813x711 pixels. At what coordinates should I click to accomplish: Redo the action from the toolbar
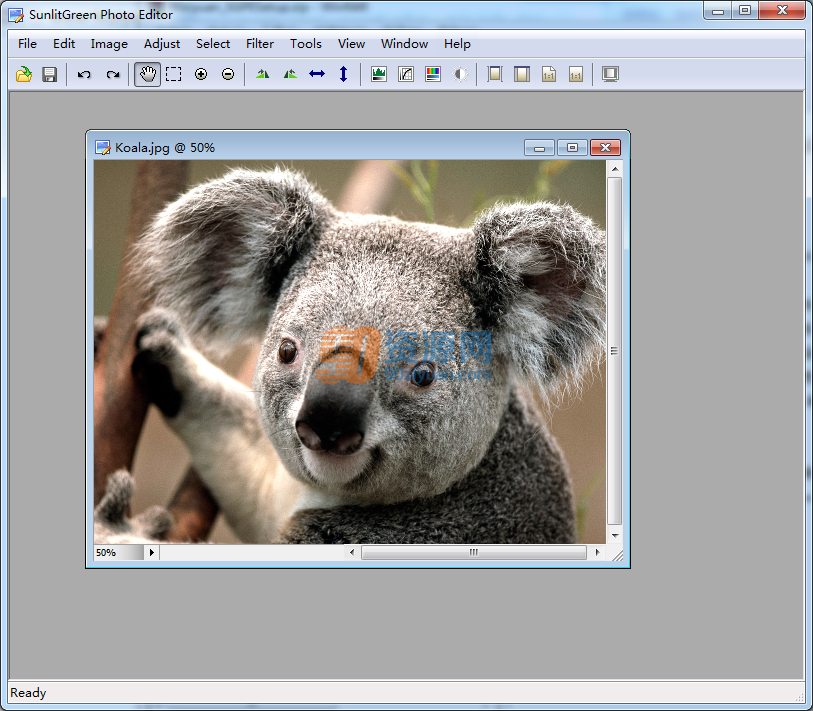(113, 74)
